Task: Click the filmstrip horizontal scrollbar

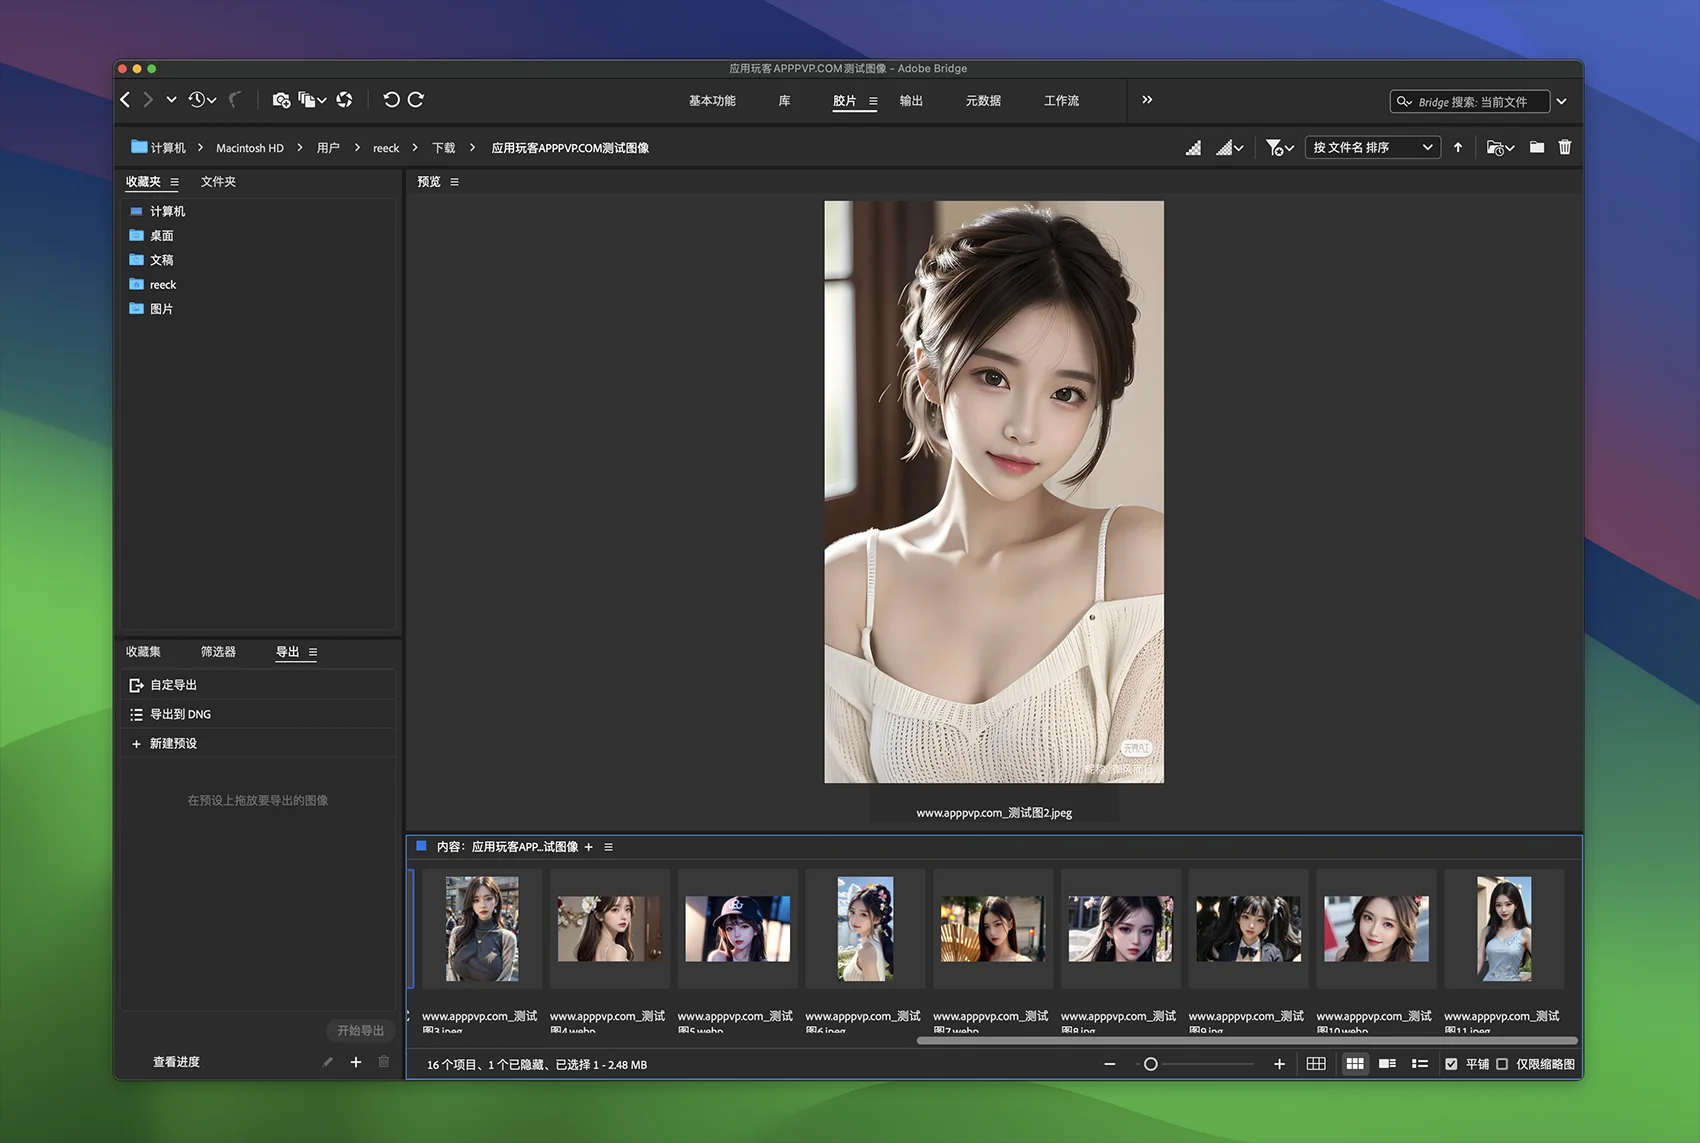Action: coord(1246,1040)
